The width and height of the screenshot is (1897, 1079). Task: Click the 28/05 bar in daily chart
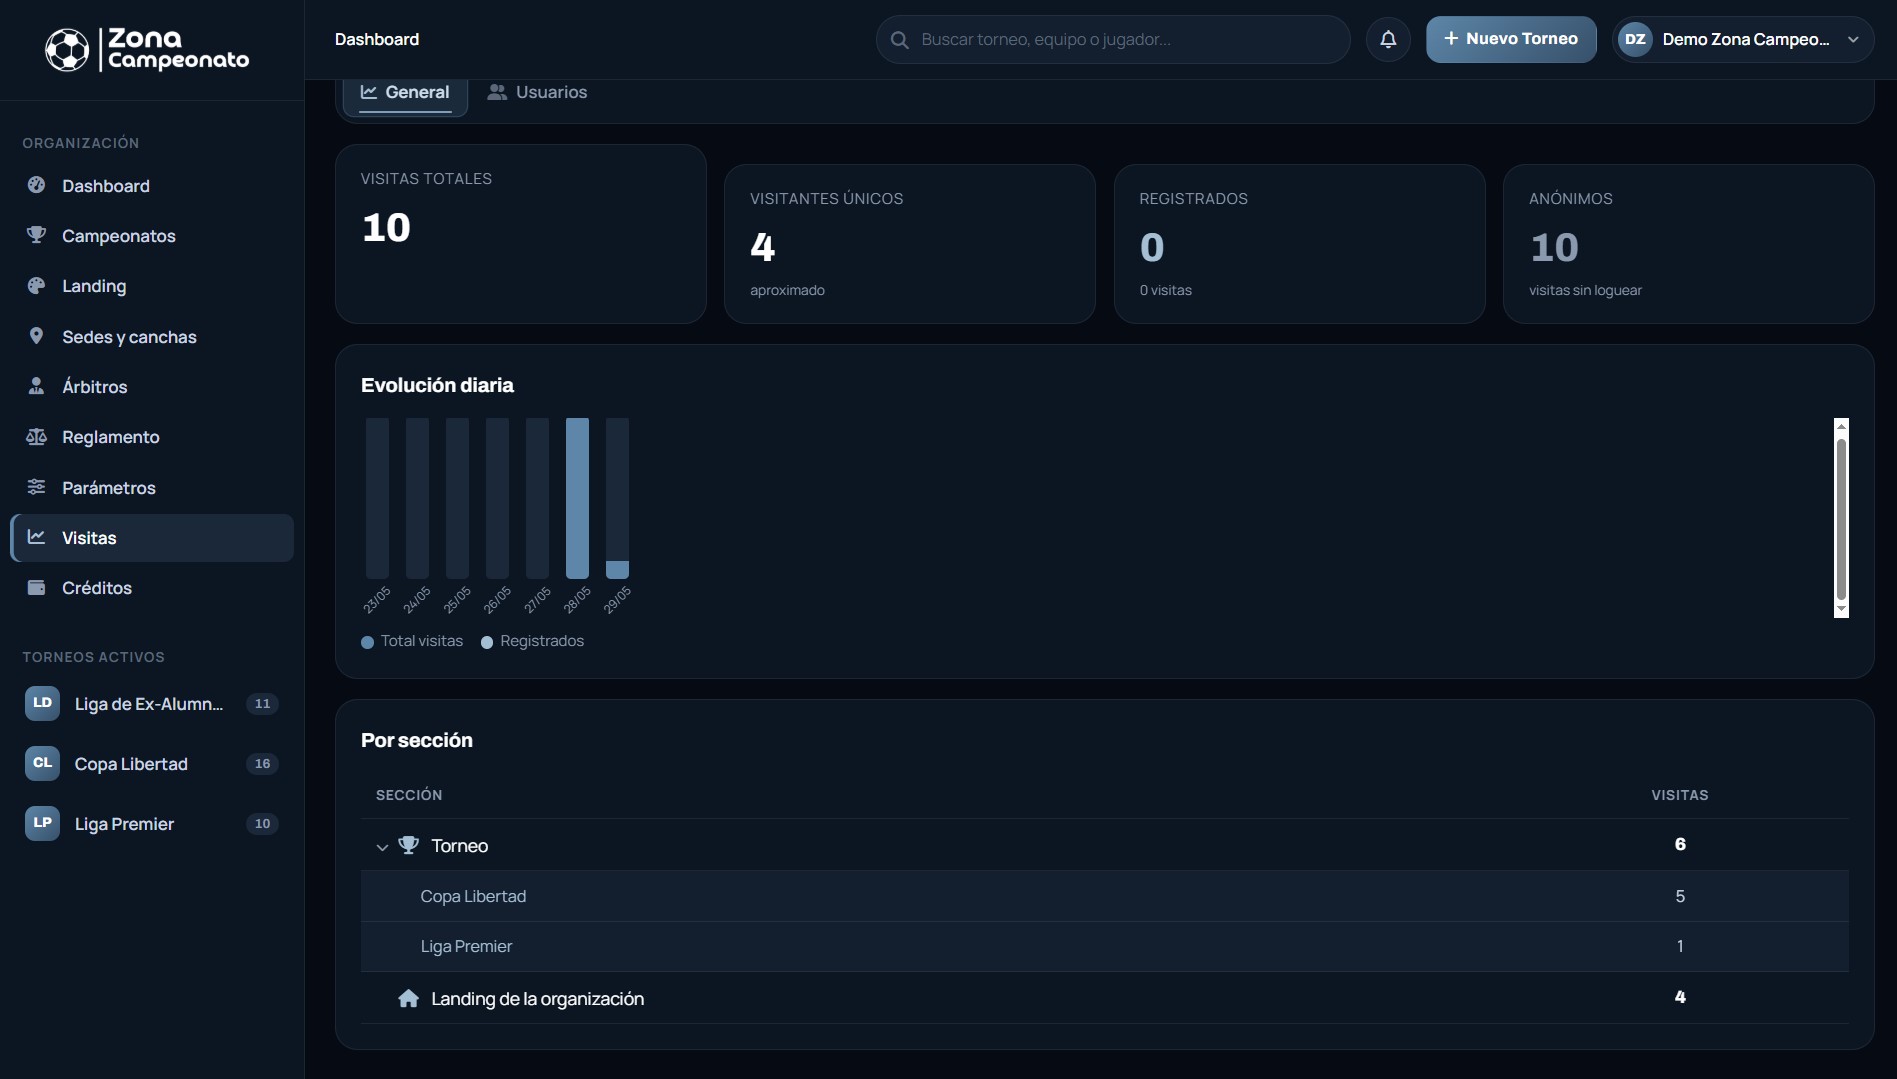tap(577, 498)
